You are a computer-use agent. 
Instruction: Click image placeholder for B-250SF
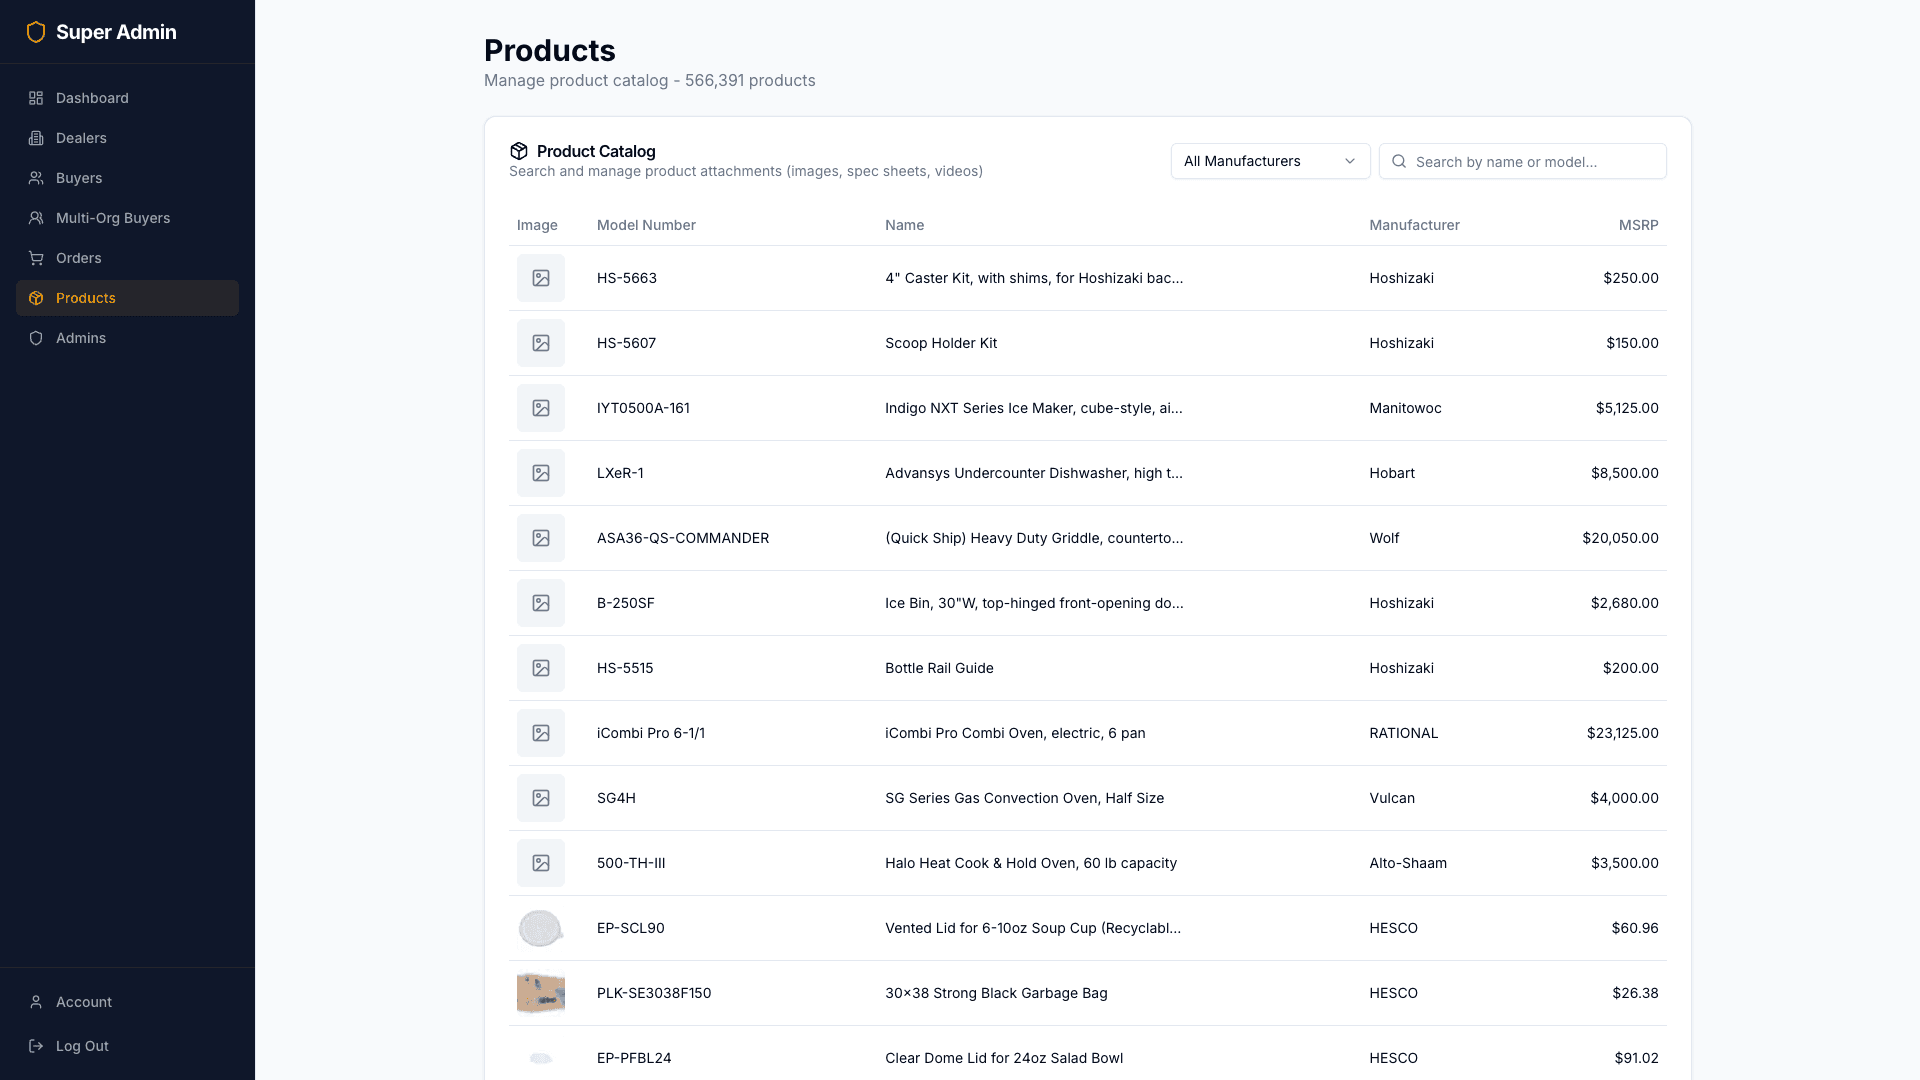click(541, 603)
